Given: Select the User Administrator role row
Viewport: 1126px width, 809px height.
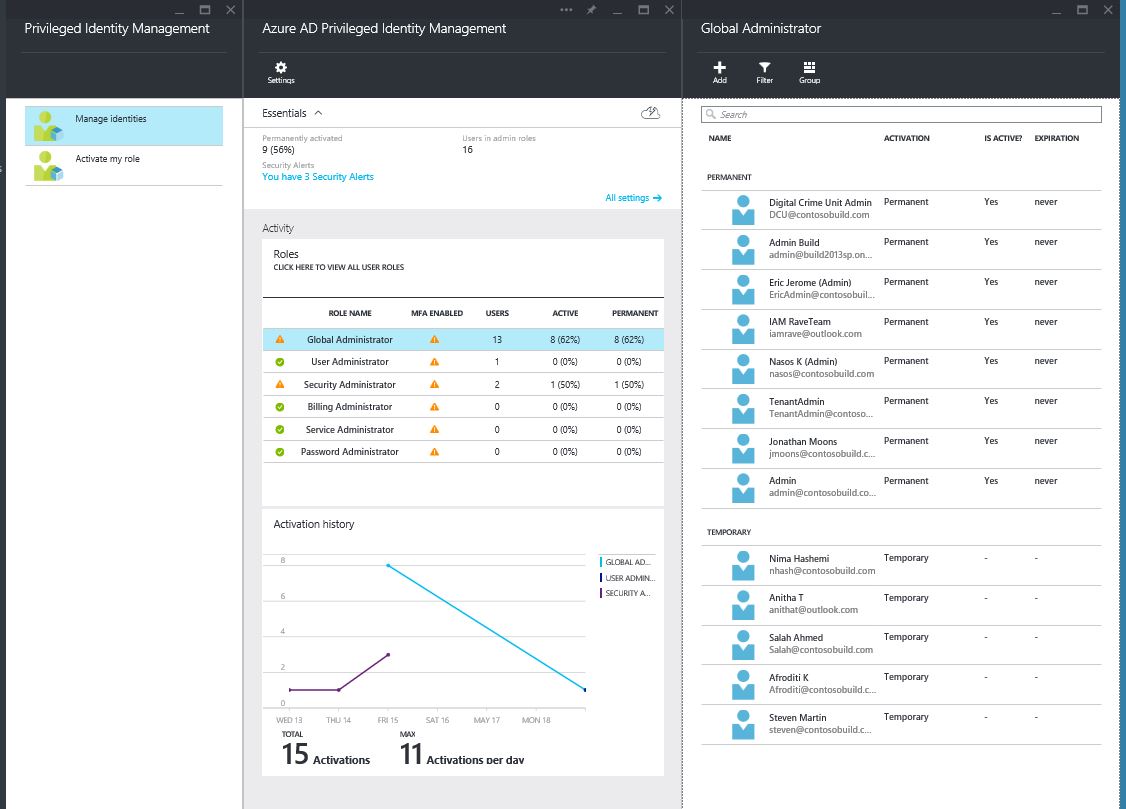Looking at the screenshot, I should (463, 362).
